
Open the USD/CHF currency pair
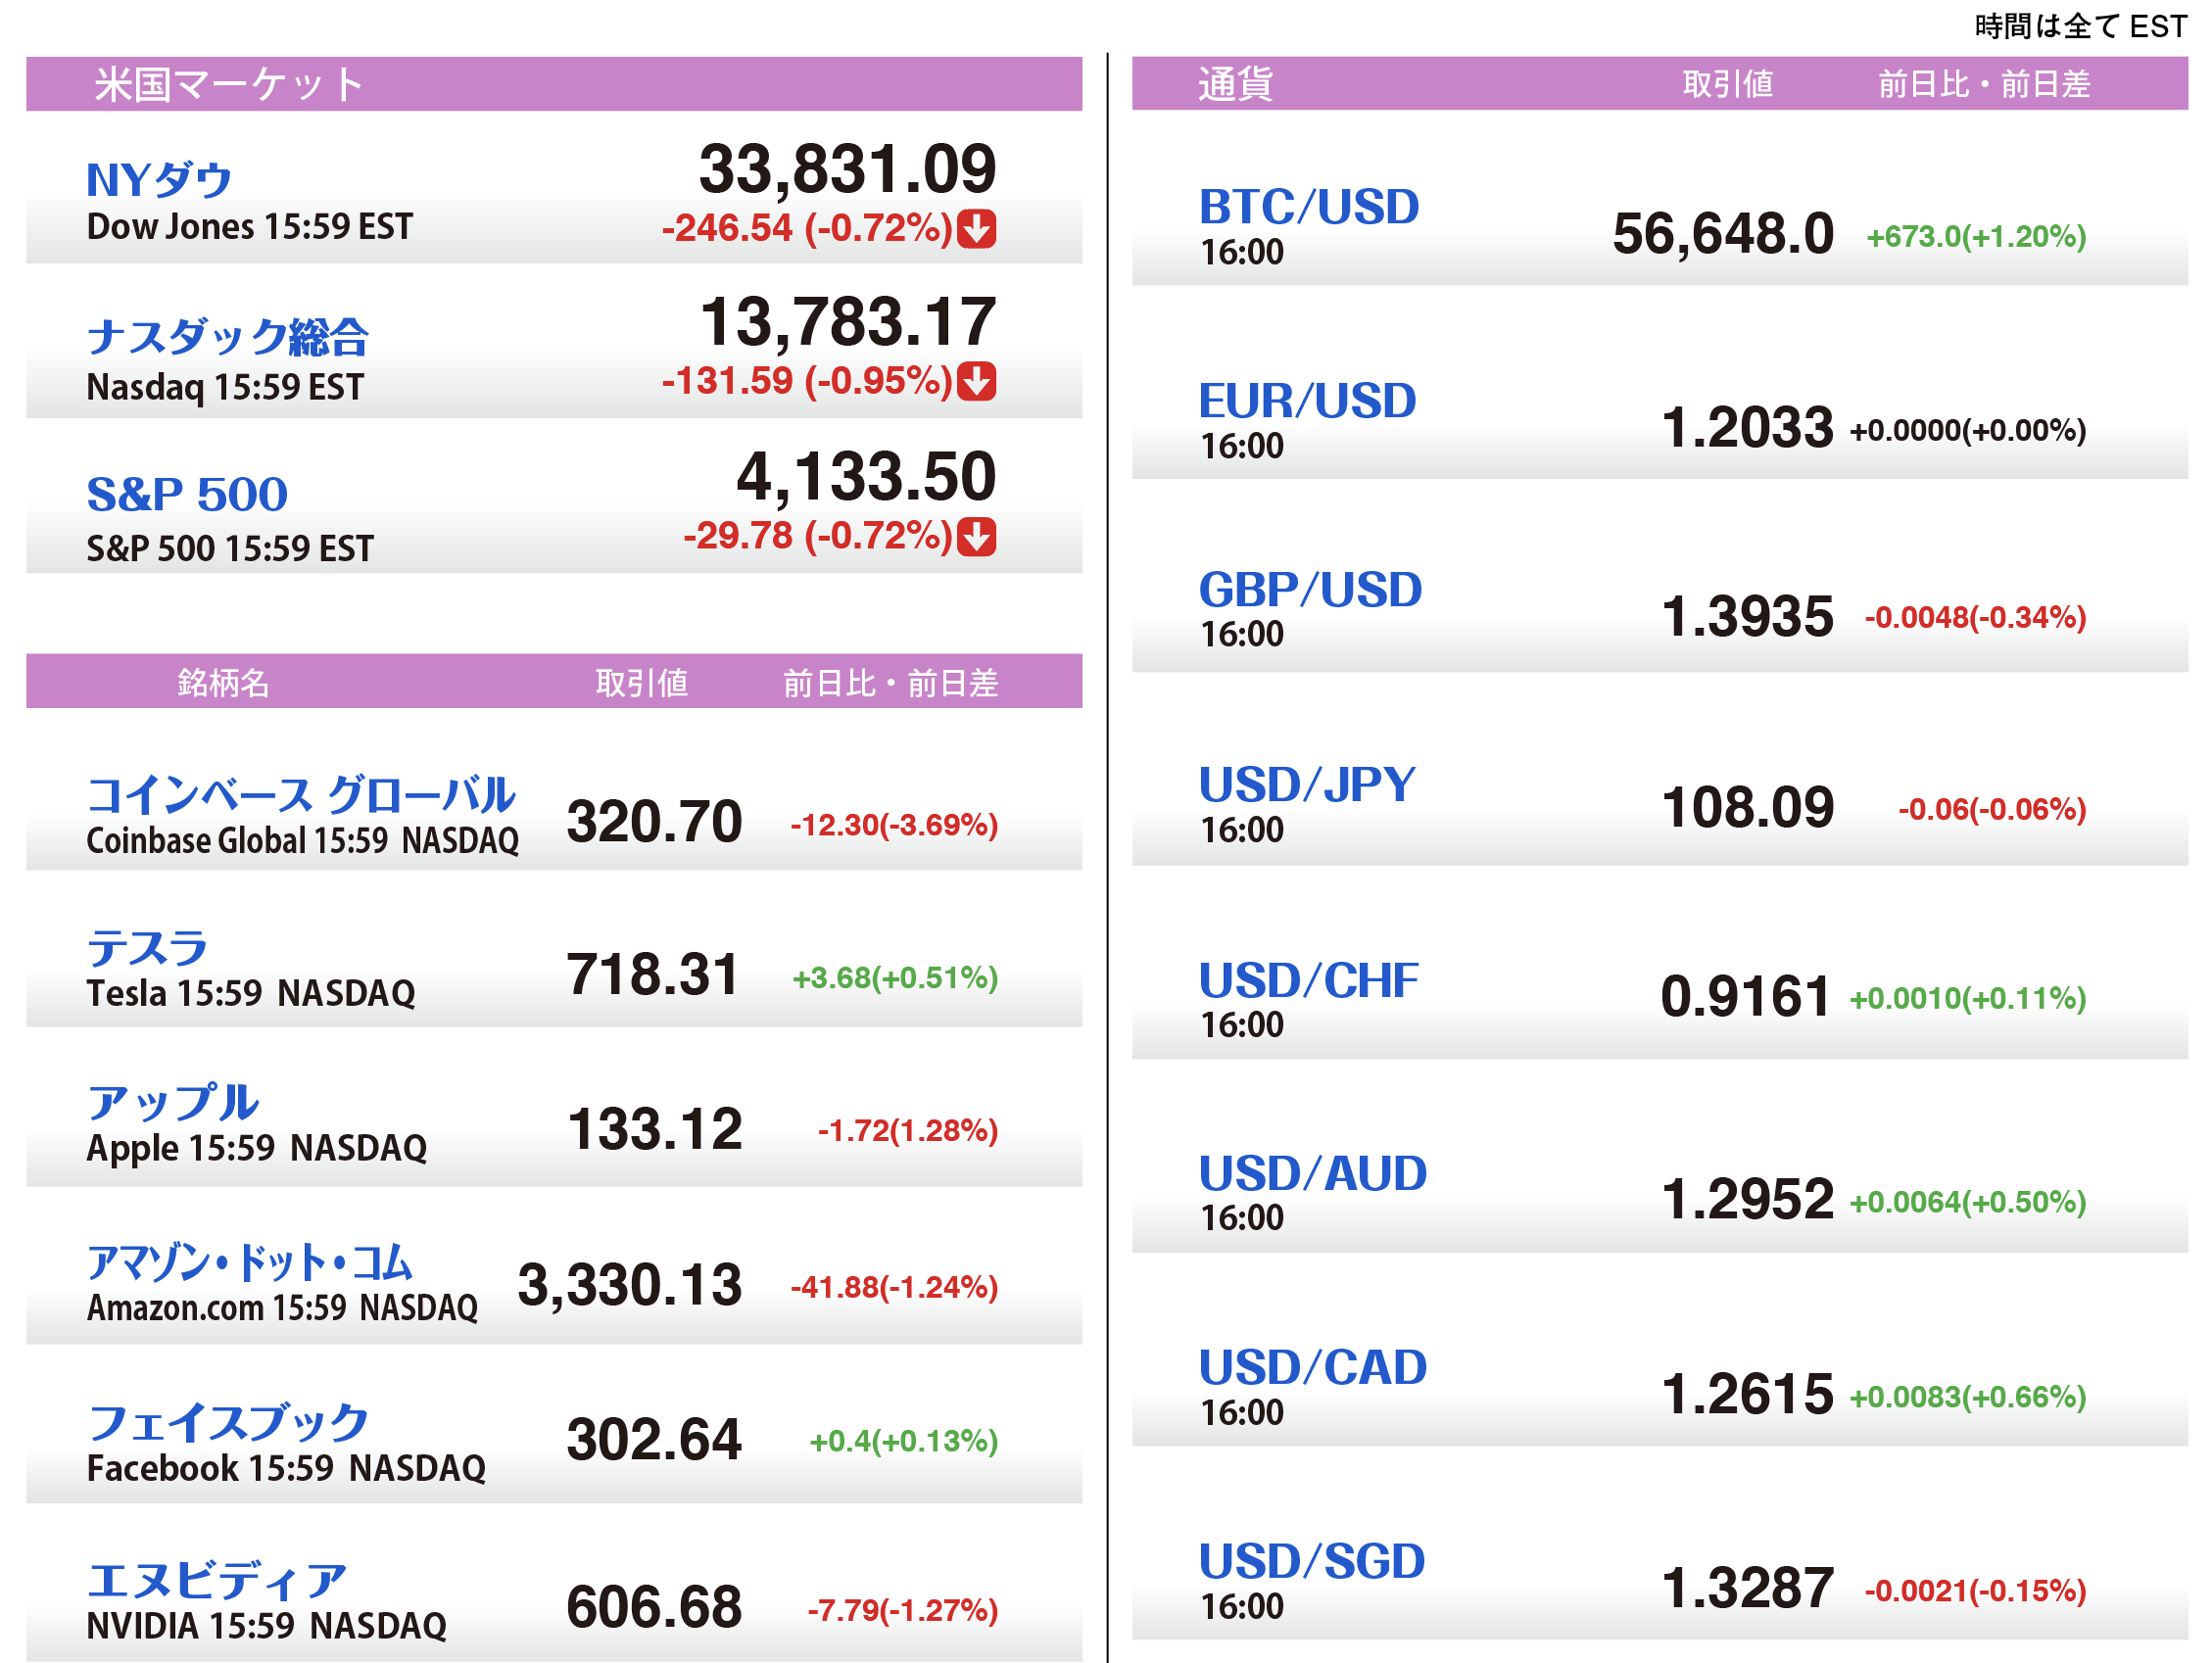point(1308,981)
